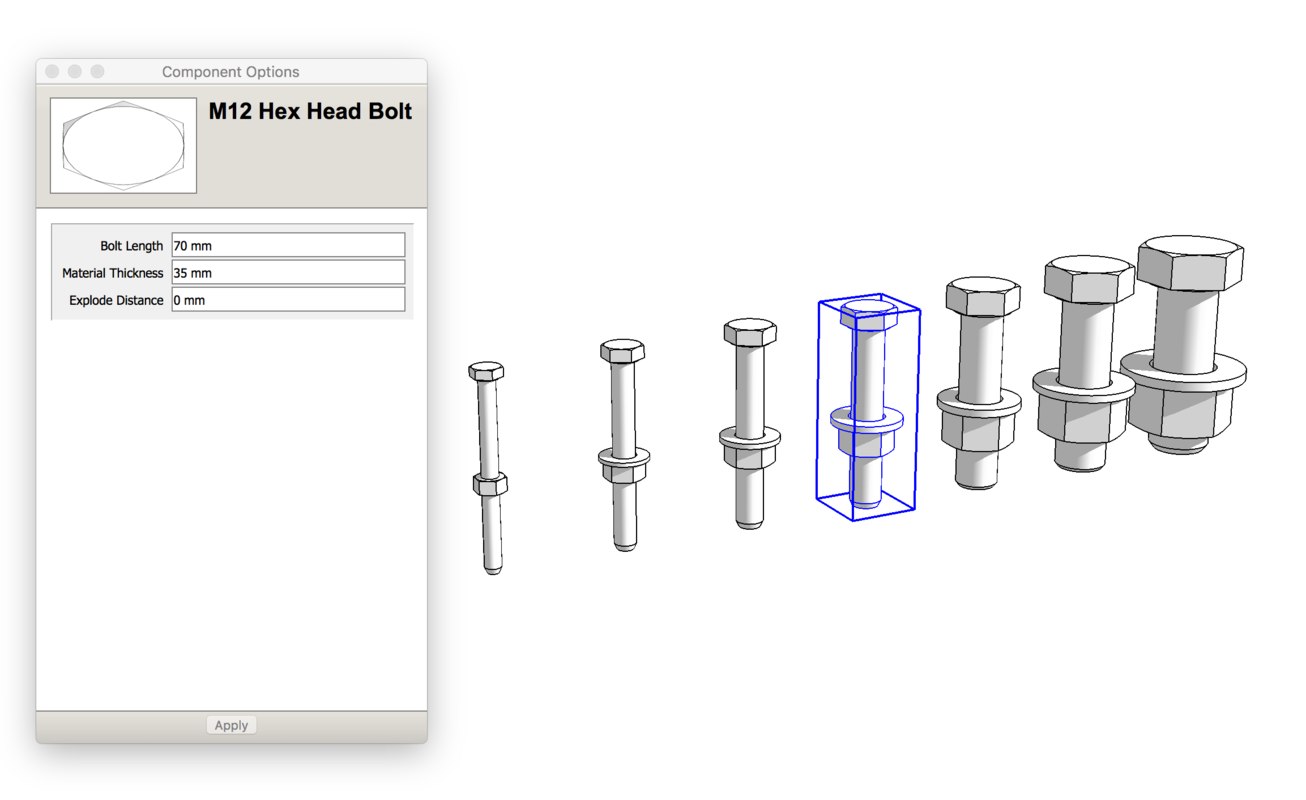Click the fifth bolt component in the lineup
The height and width of the screenshot is (800, 1306).
[x=980, y=390]
